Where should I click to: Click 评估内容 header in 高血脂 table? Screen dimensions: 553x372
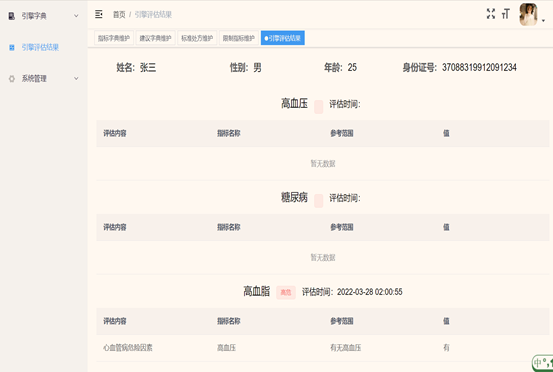(115, 321)
